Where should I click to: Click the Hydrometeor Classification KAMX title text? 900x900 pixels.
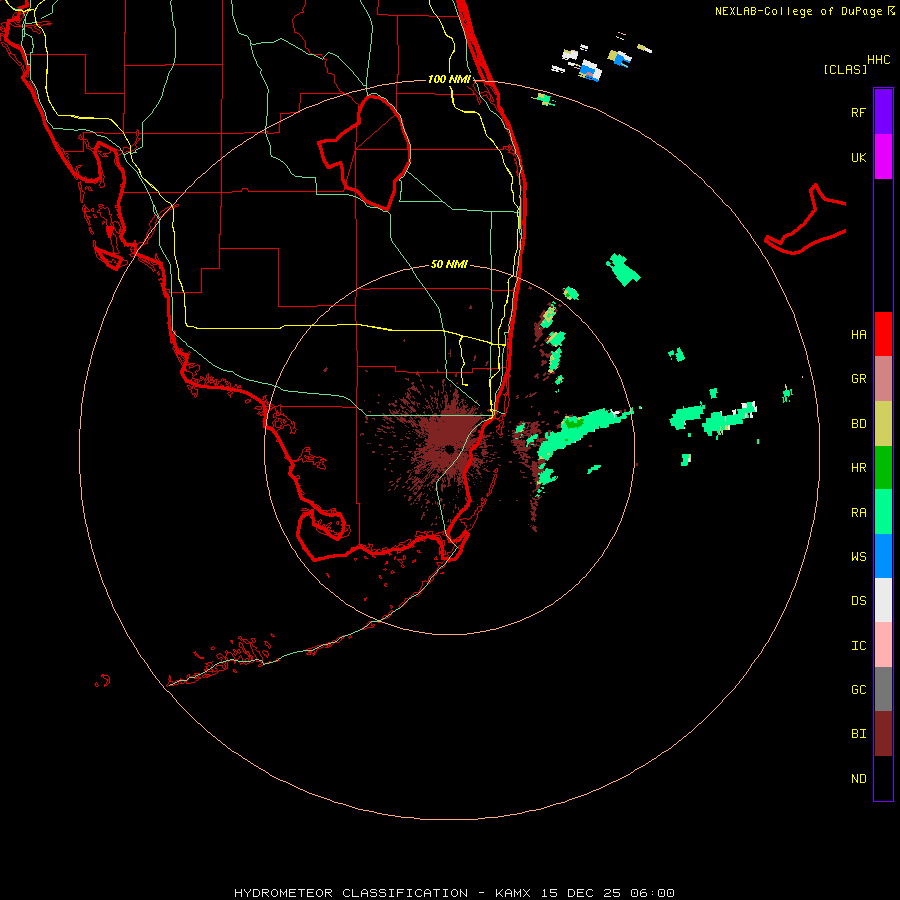pos(454,893)
